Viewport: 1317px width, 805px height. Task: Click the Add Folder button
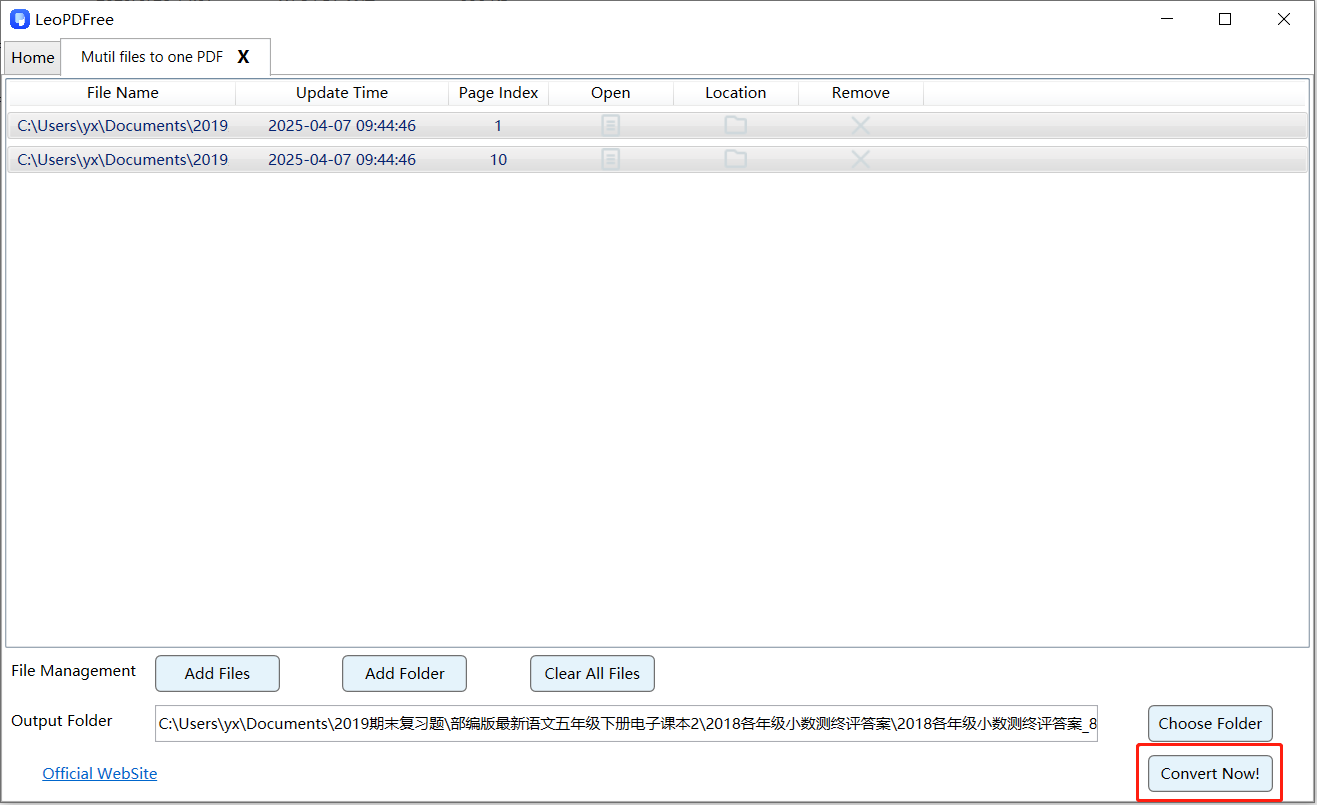coord(405,673)
